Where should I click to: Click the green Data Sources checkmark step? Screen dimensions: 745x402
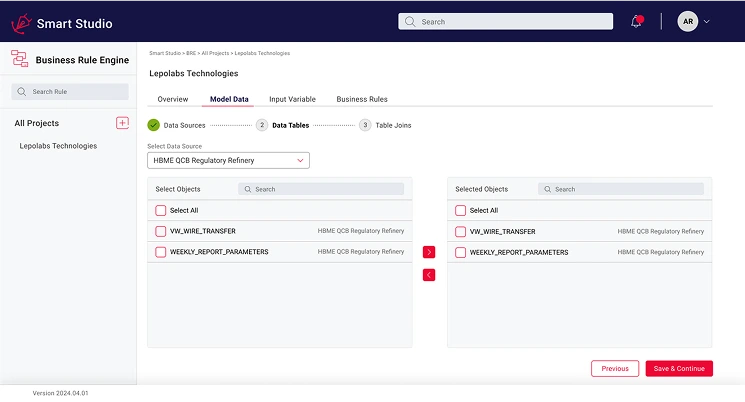(153, 125)
